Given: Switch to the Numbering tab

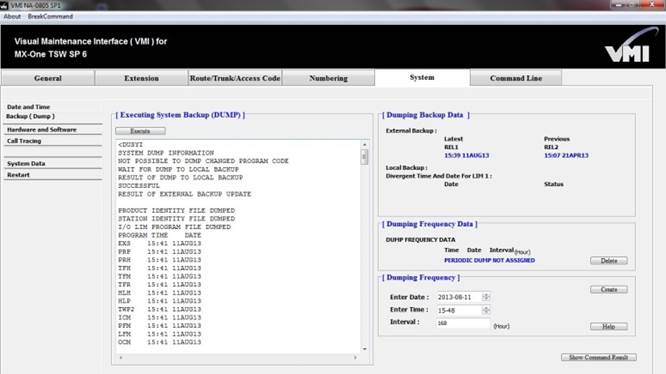Looking at the screenshot, I should coord(328,78).
